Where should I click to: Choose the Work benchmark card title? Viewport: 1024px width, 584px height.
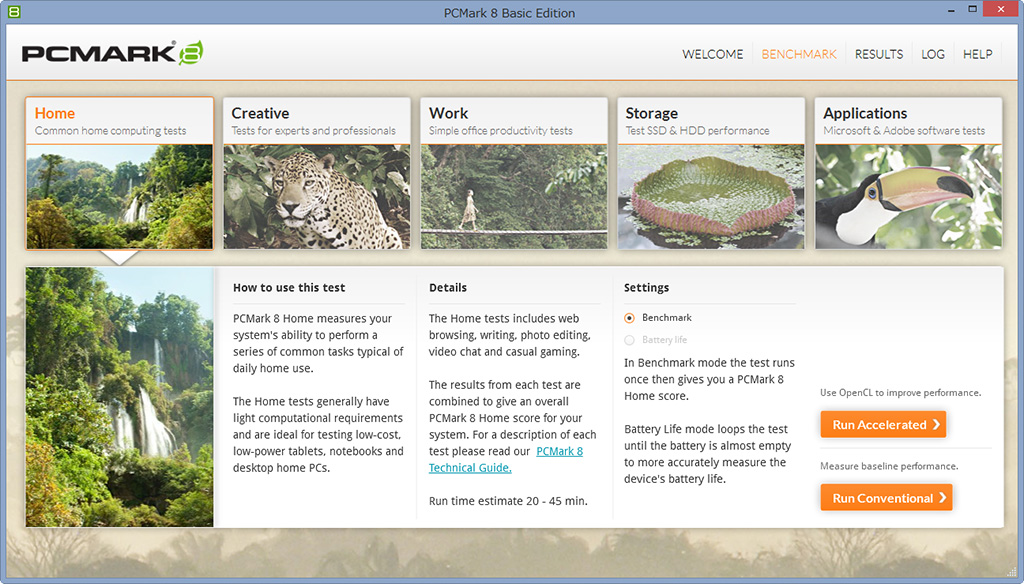tap(449, 113)
